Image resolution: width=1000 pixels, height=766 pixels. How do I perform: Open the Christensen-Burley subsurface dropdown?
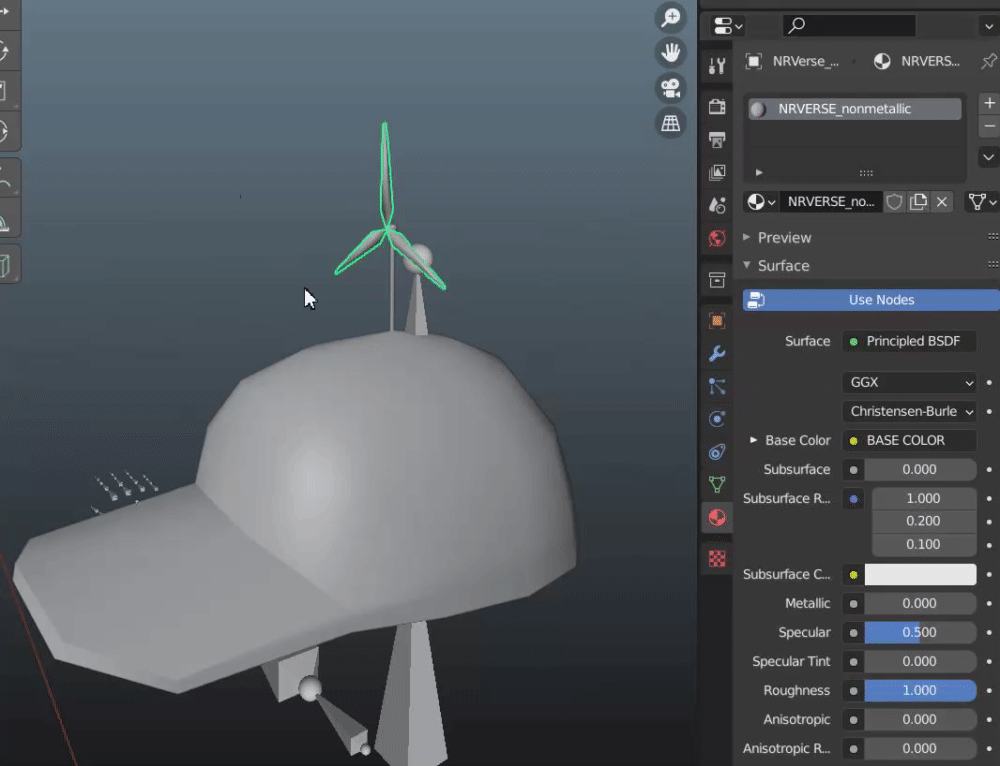909,411
